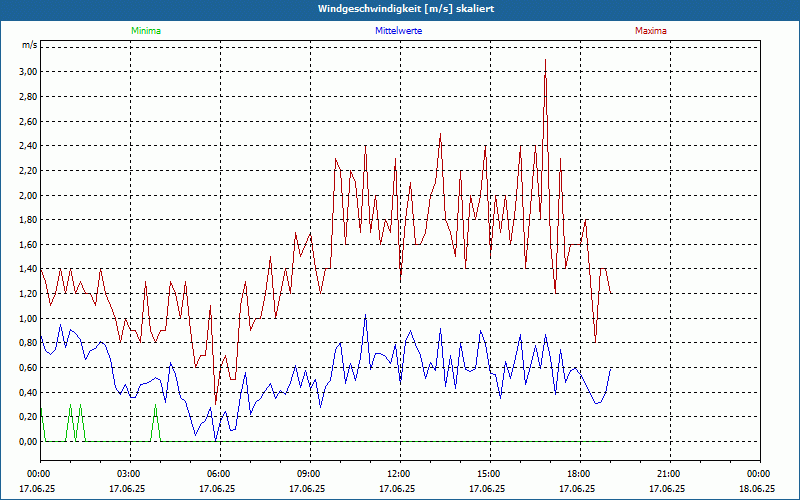The height and width of the screenshot is (500, 800).
Task: Click the 18.06.25 date label
Action: 757,489
